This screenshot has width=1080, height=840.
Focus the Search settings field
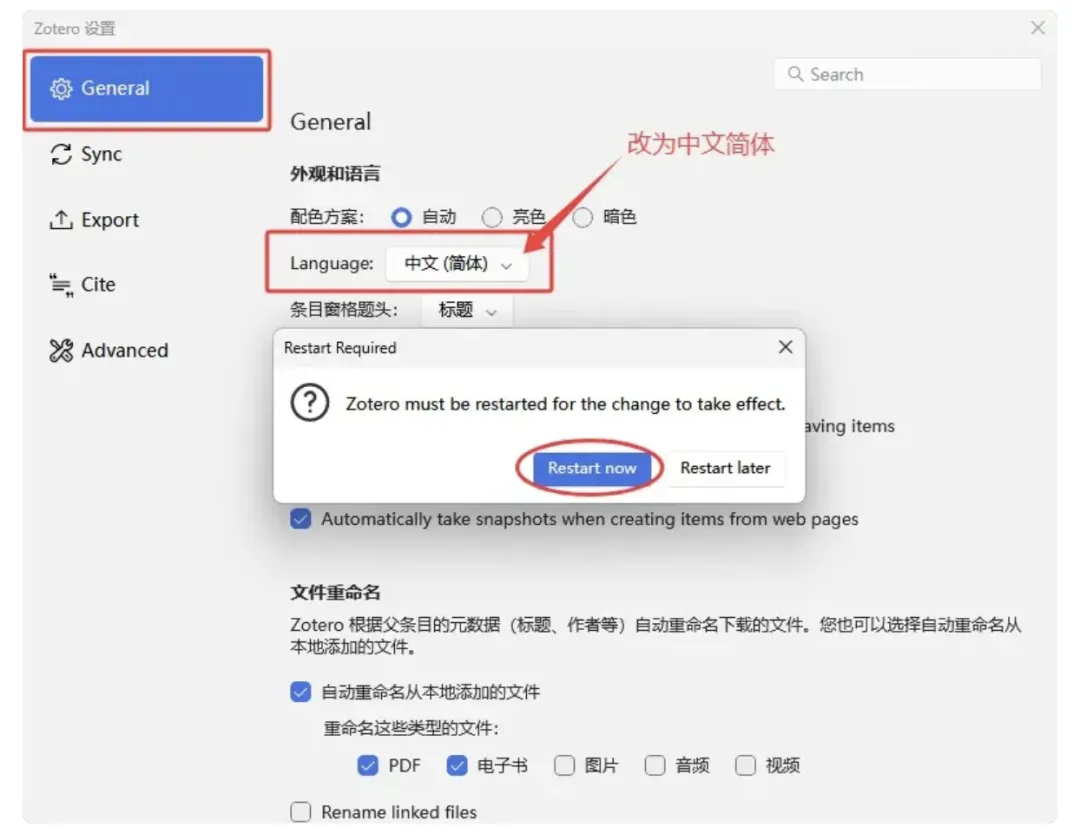click(907, 74)
